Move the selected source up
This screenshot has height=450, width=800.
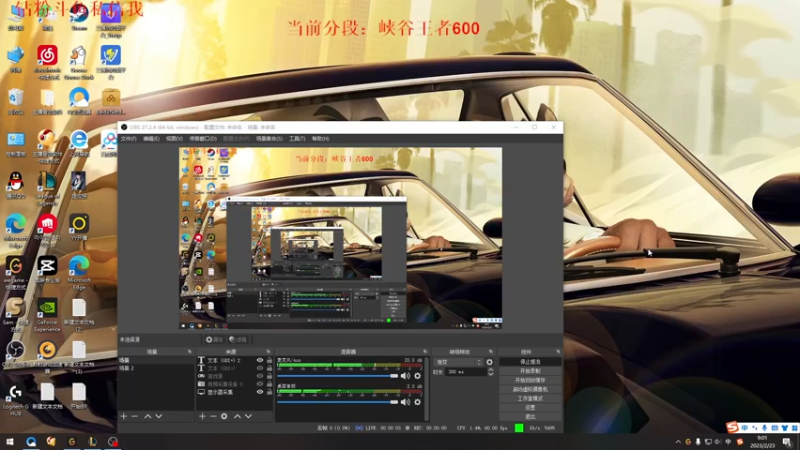coord(237,416)
